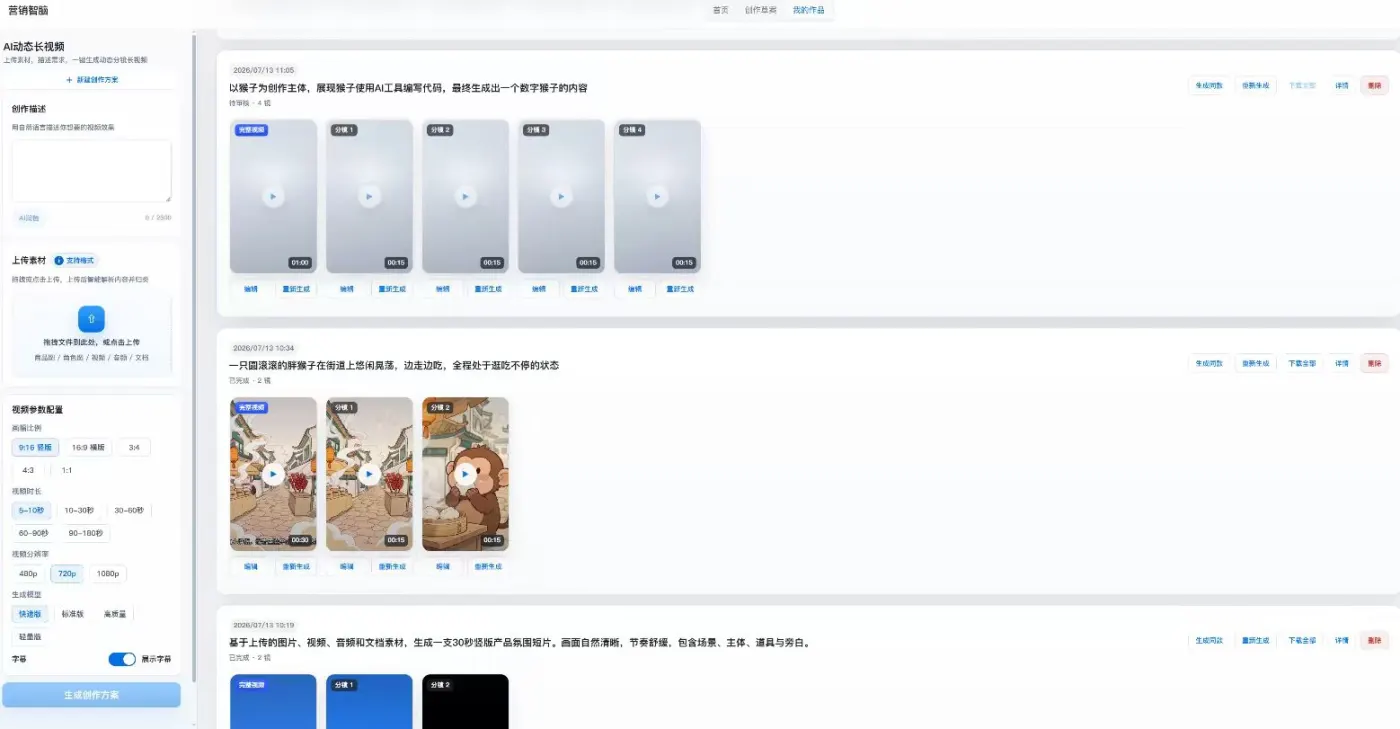Toggle the 展示字幕 switch
1400x729 pixels.
[x=122, y=659]
